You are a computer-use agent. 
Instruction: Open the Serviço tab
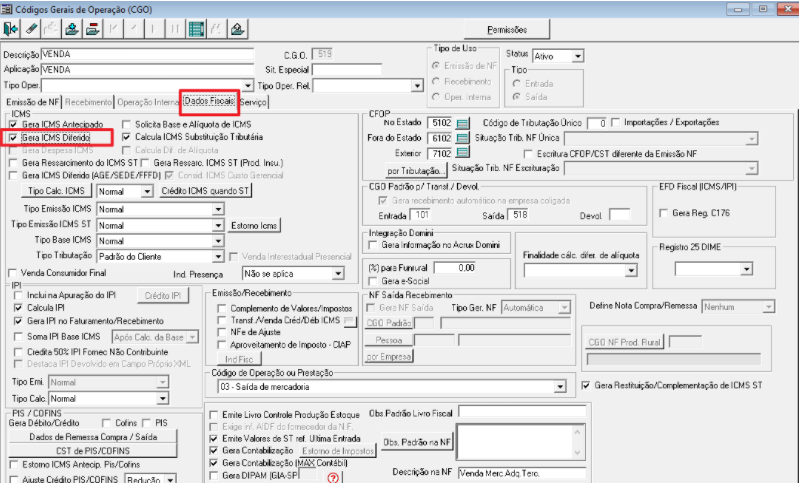click(253, 102)
